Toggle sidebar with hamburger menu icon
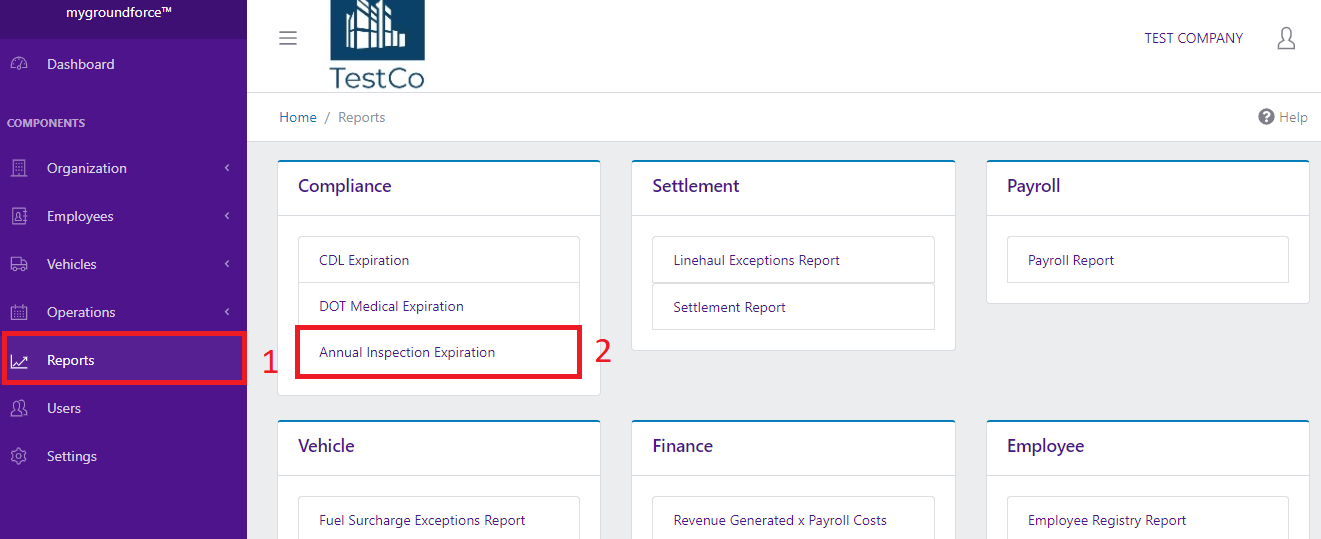Viewport: 1321px width, 539px height. coord(288,38)
